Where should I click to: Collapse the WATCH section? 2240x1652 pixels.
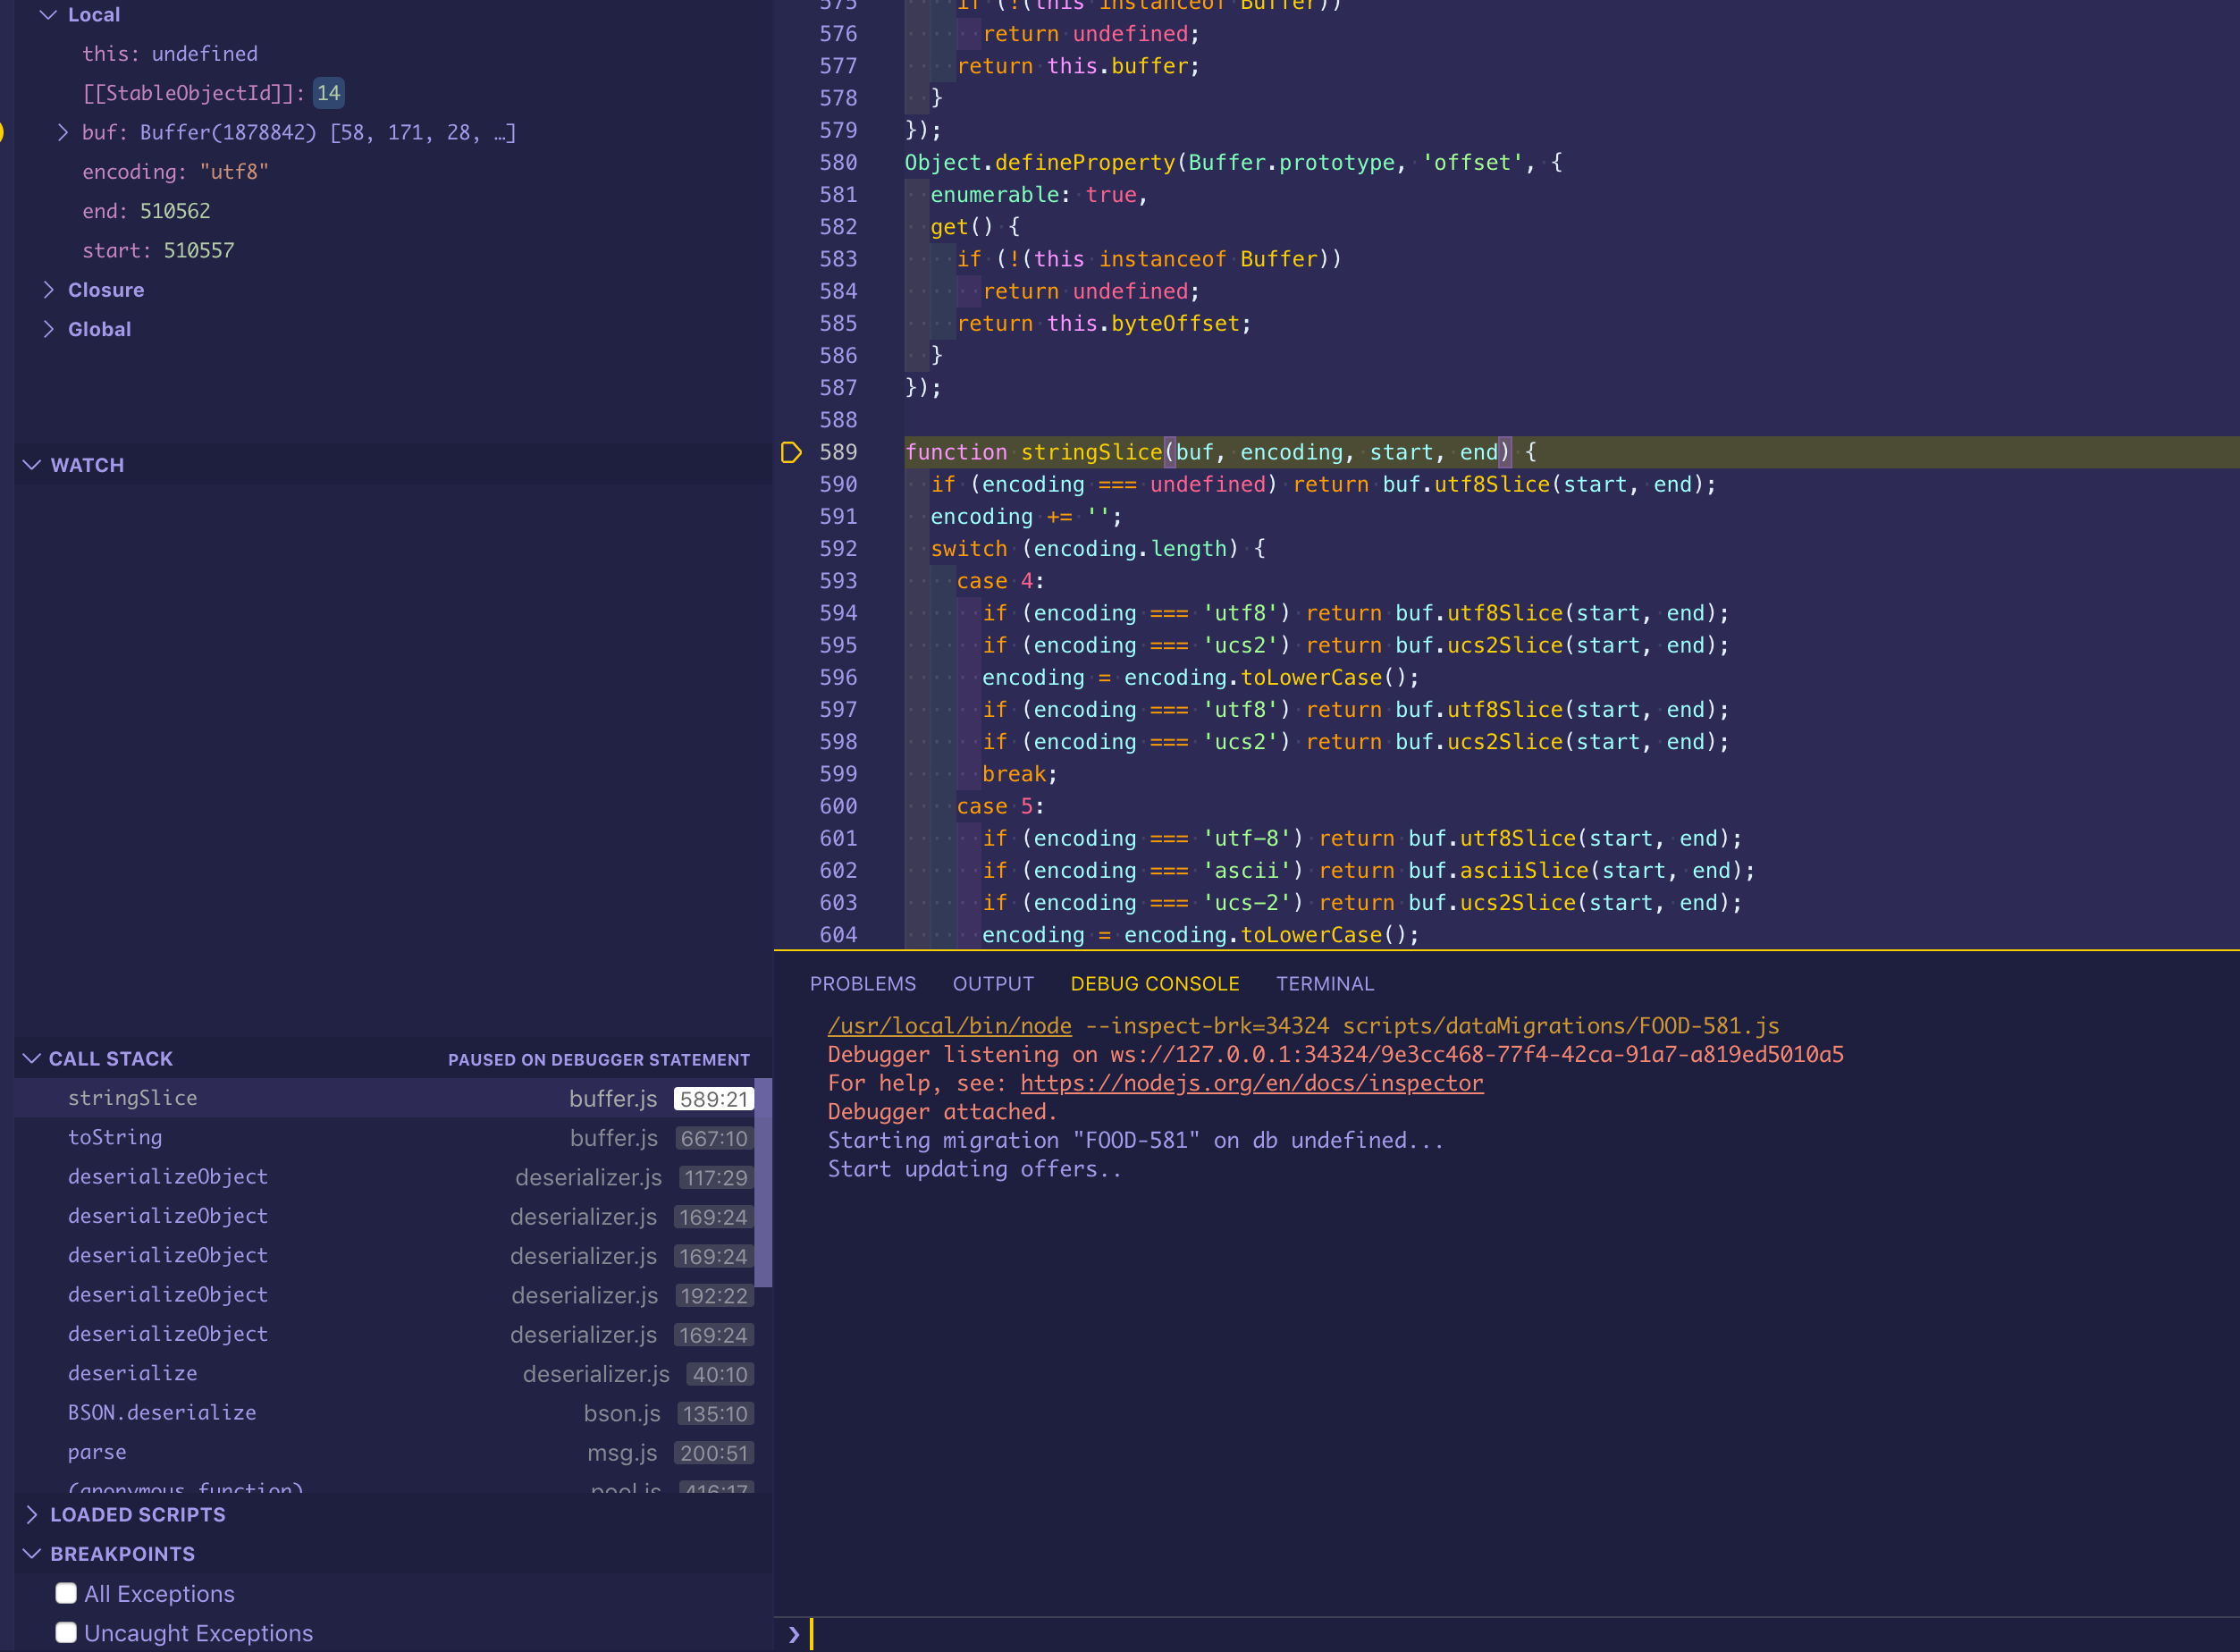click(x=30, y=463)
